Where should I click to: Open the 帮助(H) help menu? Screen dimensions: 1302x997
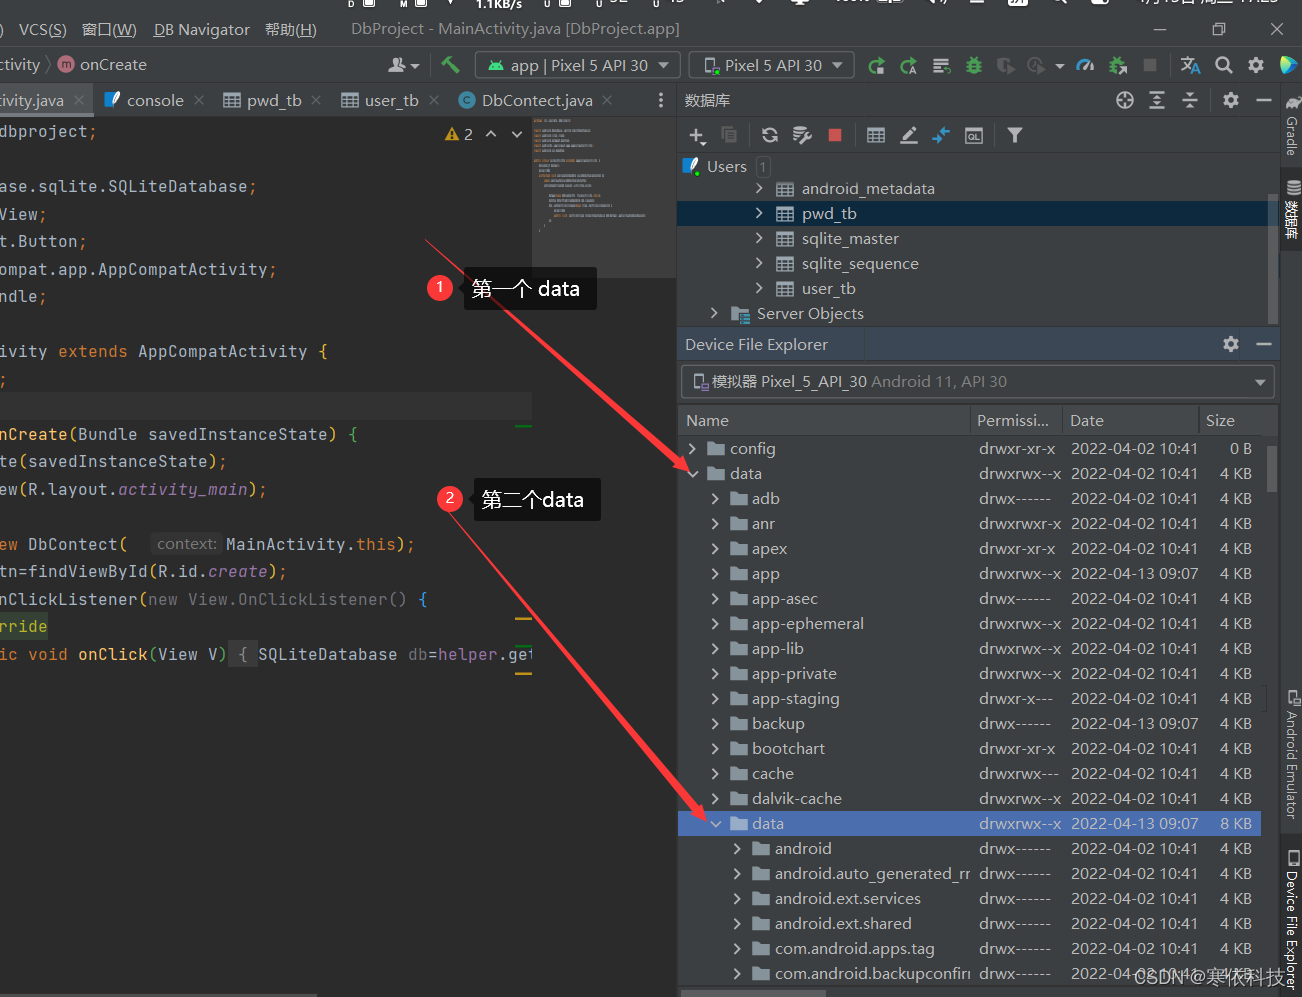coord(291,30)
